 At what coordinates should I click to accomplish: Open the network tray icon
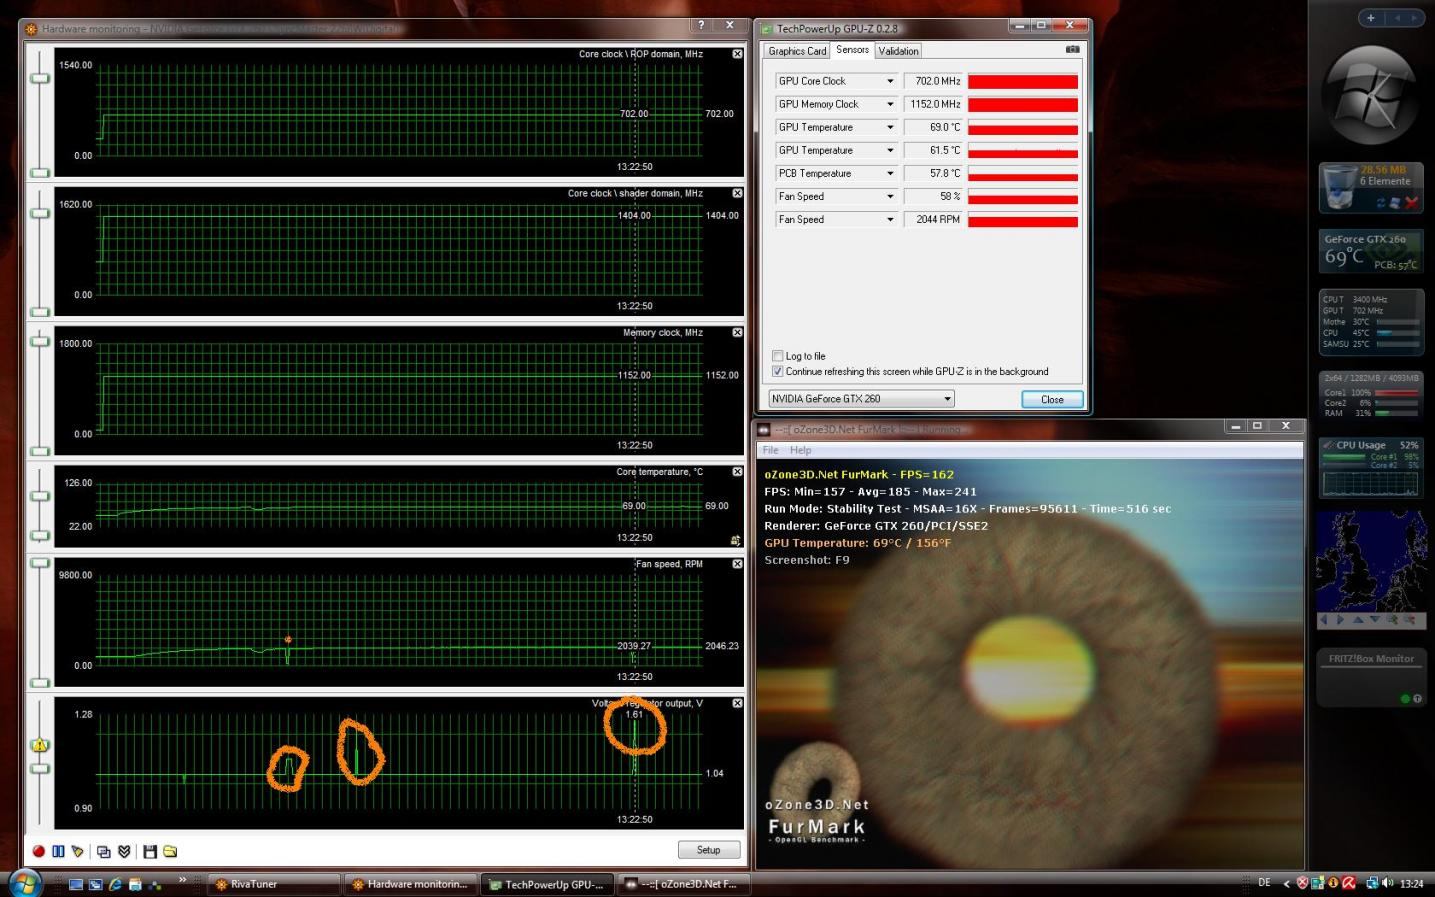click(x=1372, y=883)
